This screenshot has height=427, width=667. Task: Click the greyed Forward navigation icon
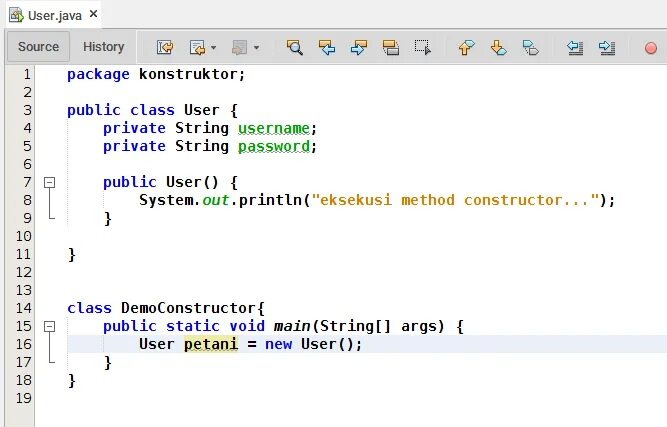click(239, 47)
